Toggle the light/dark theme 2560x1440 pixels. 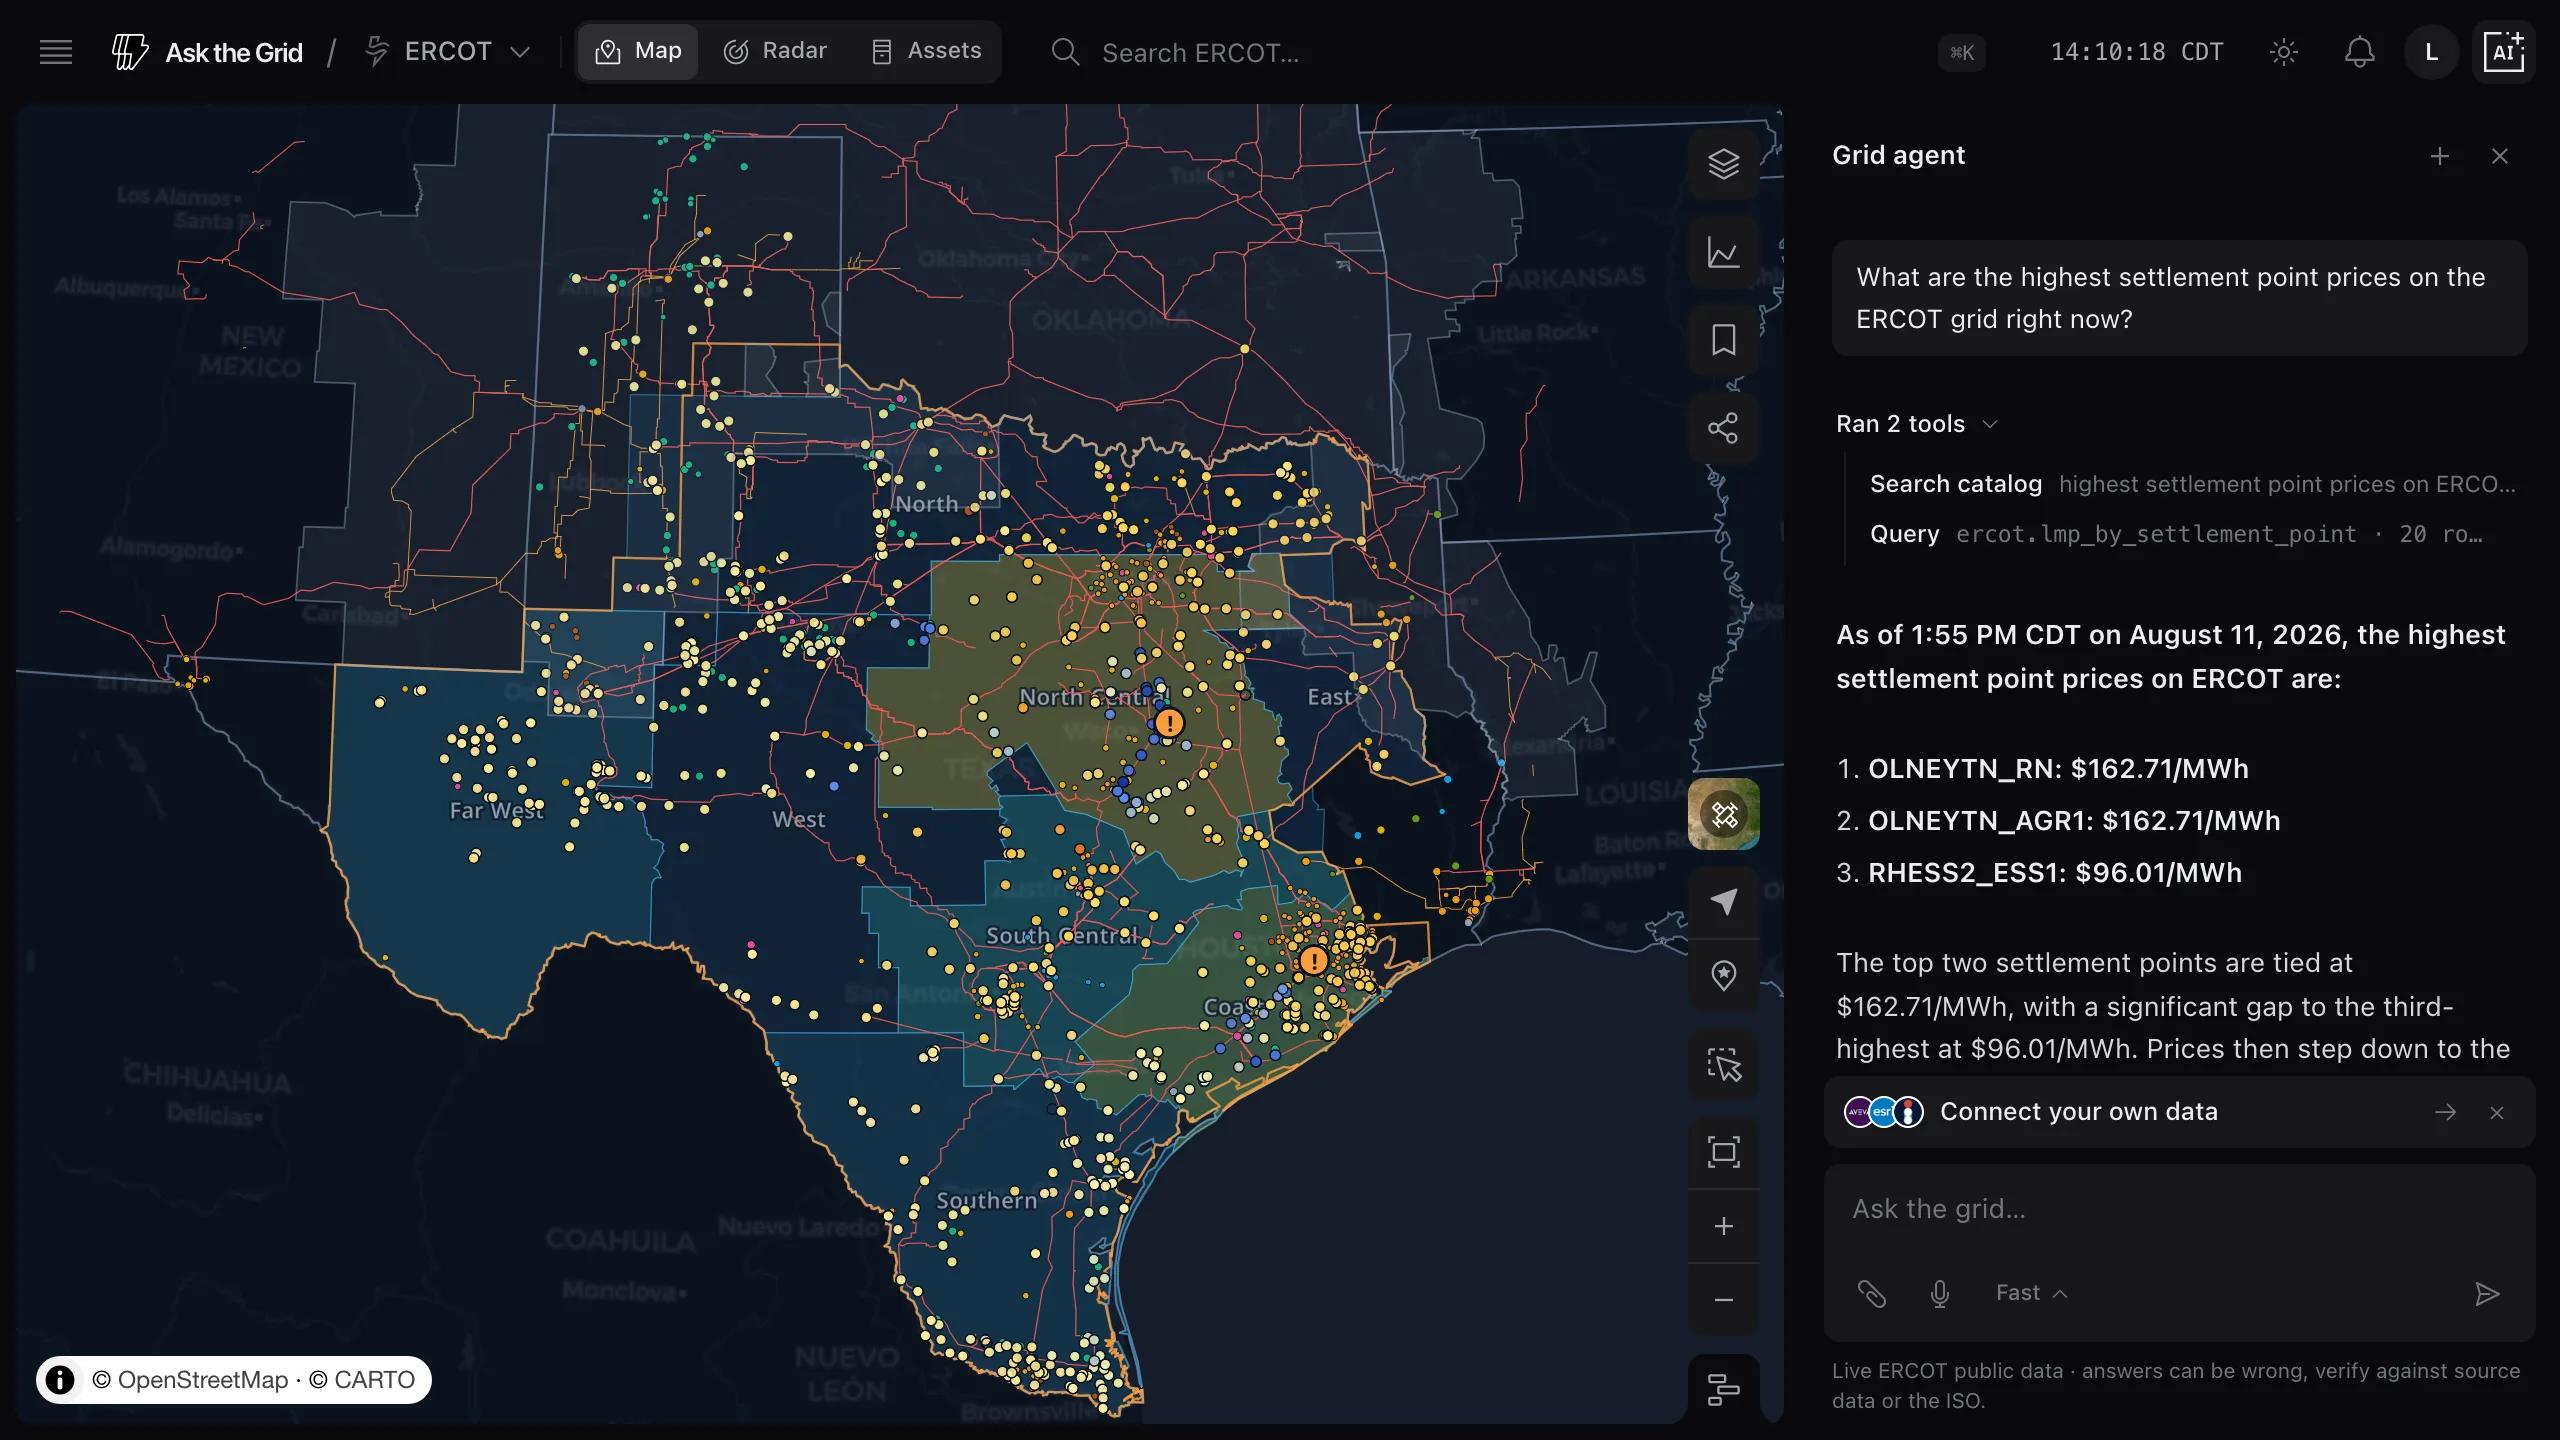pos(2284,52)
